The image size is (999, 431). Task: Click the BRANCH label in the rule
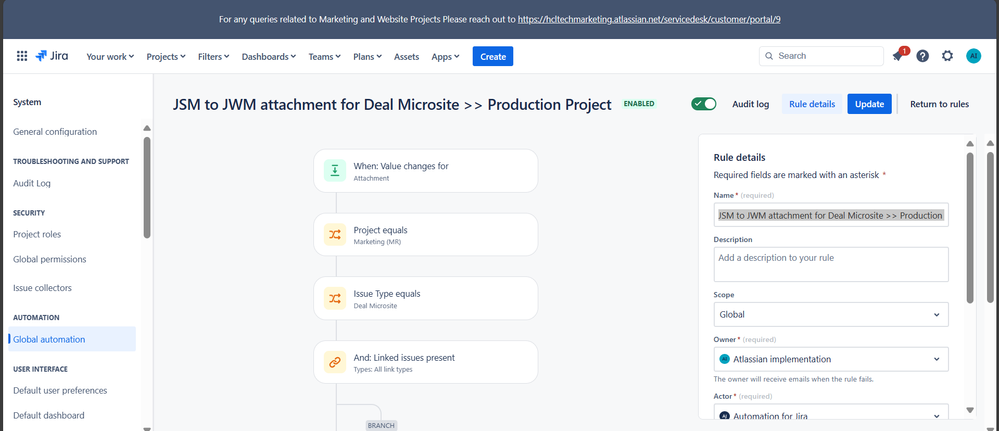(381, 425)
